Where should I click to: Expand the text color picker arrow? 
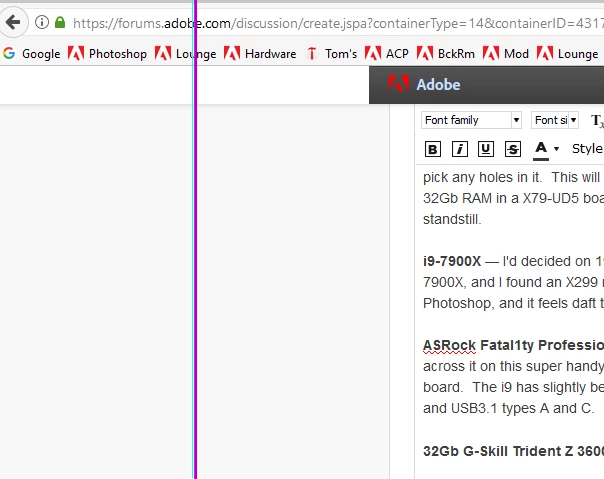(556, 149)
